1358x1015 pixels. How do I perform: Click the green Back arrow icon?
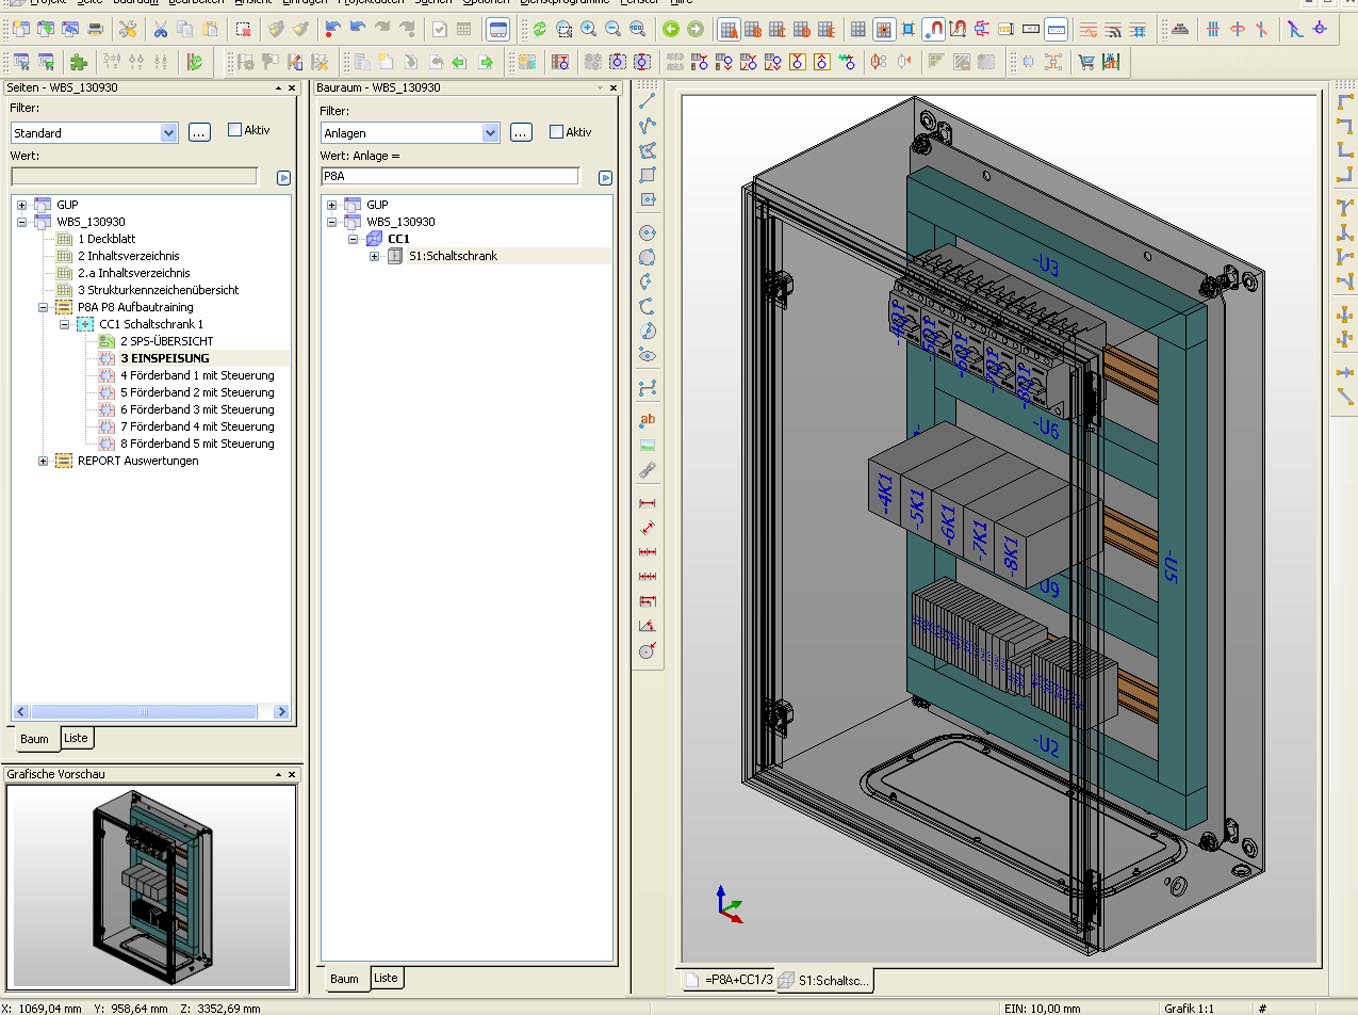coord(671,29)
